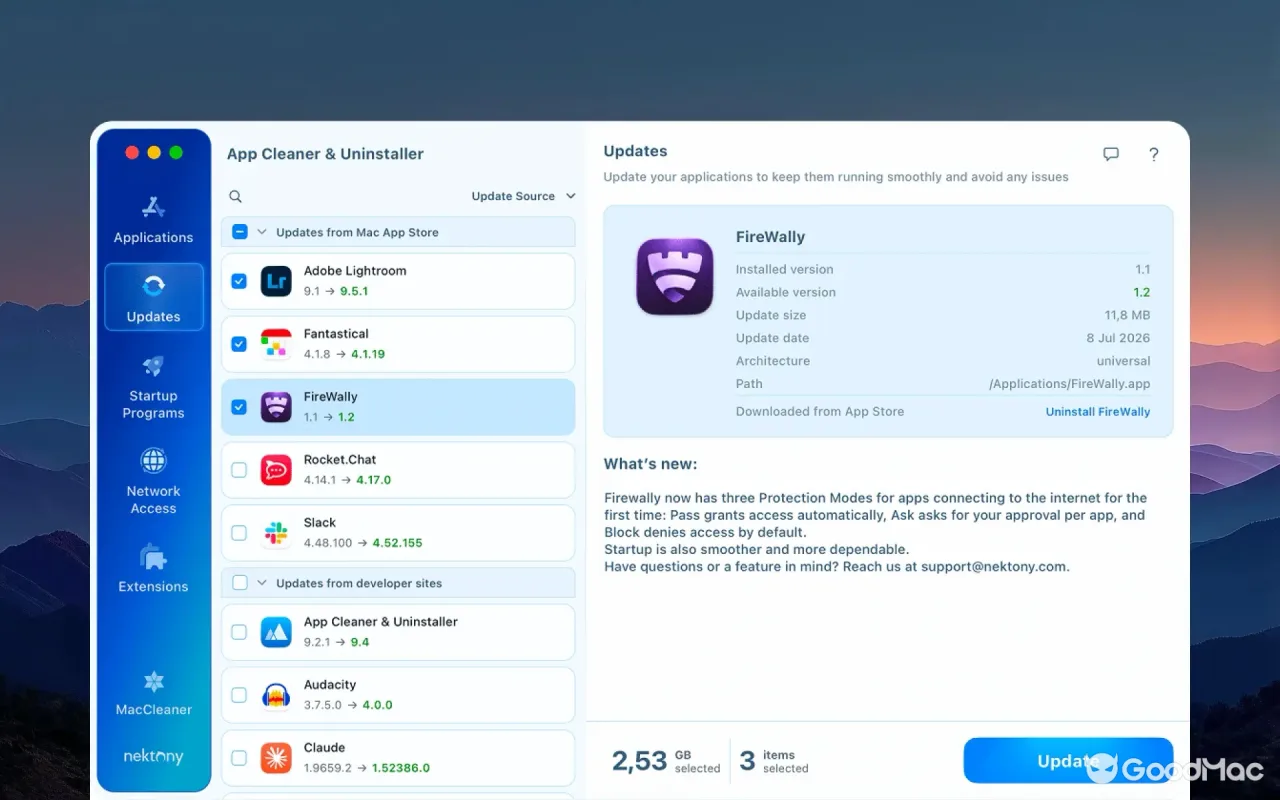Select Rocket.Chat update name

(340, 460)
